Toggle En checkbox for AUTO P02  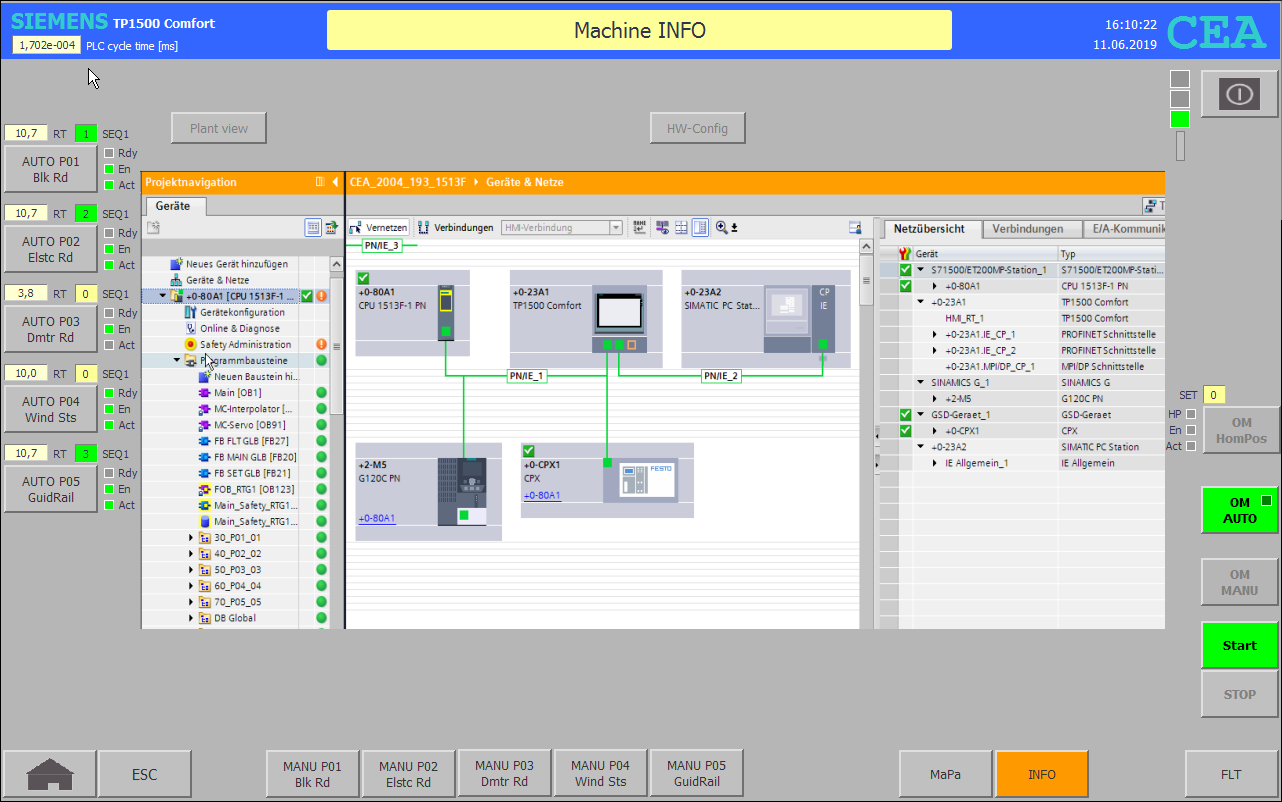[109, 249]
